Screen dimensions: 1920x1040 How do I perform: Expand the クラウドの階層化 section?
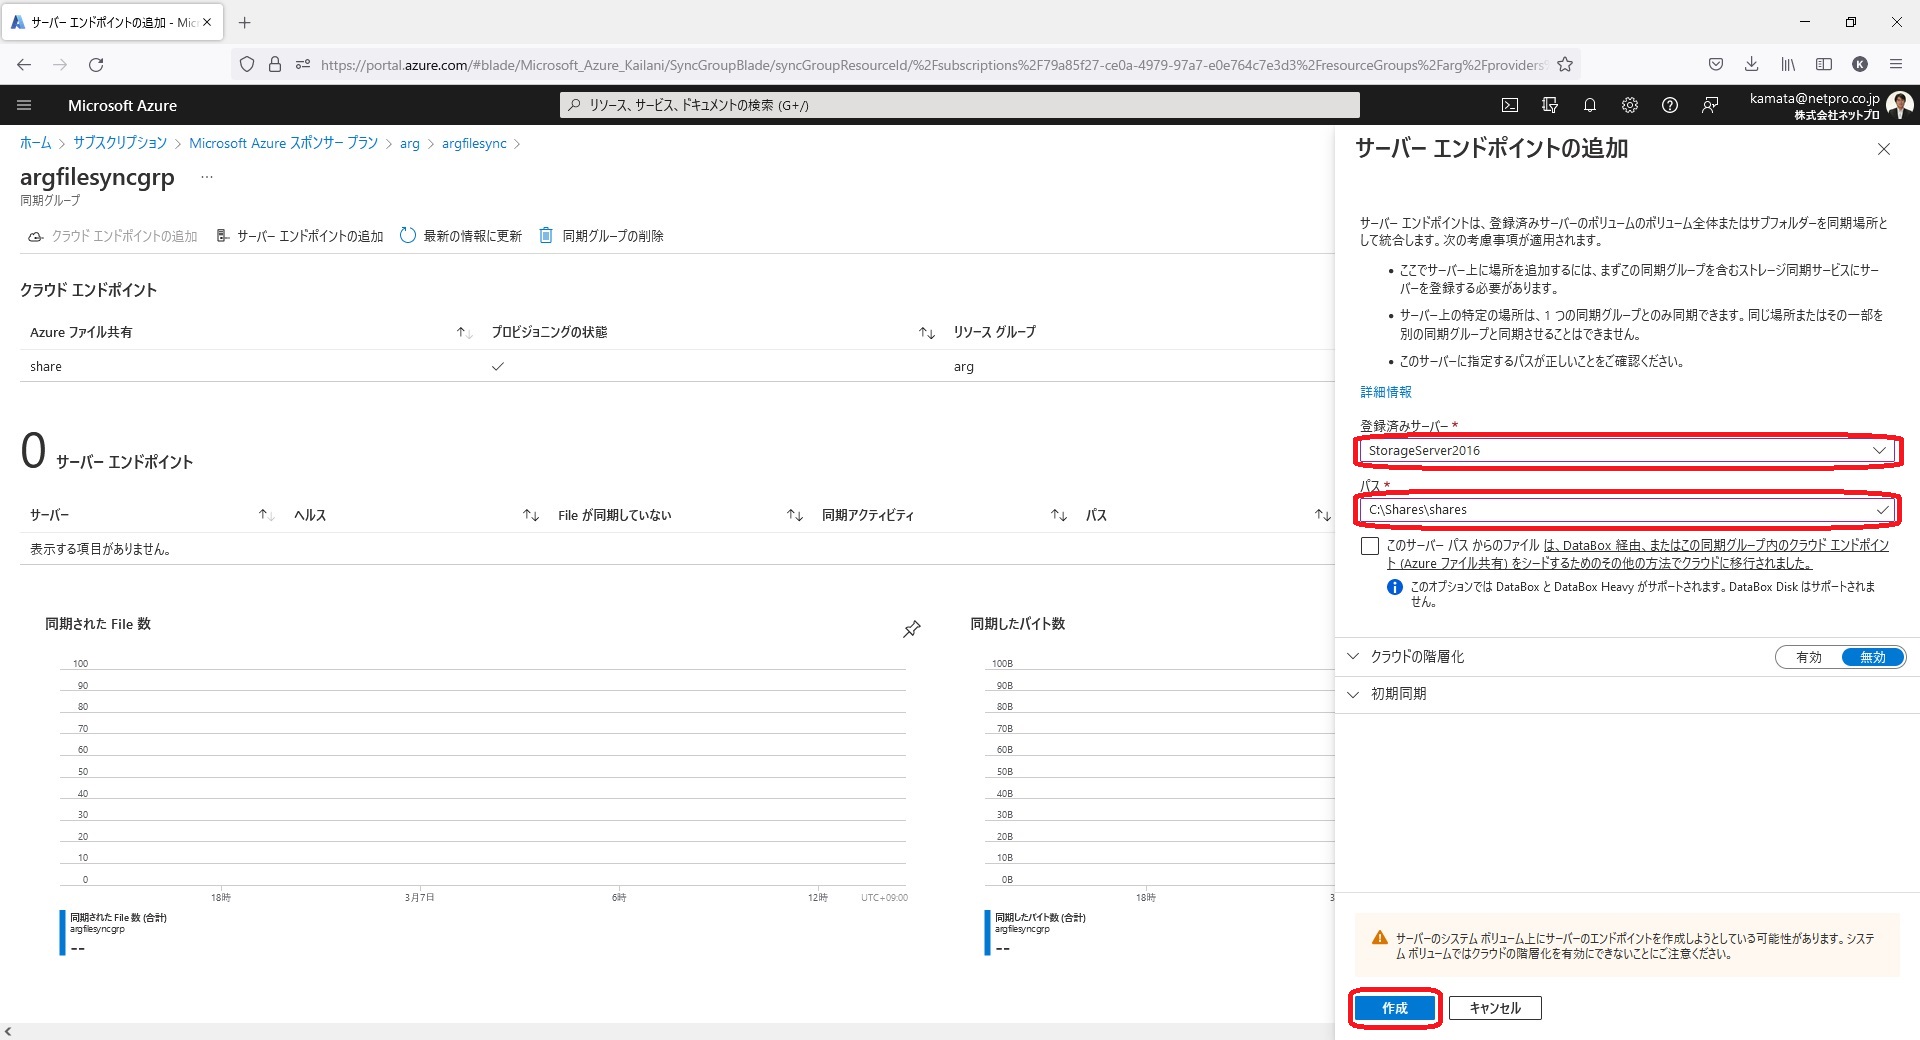tap(1417, 657)
